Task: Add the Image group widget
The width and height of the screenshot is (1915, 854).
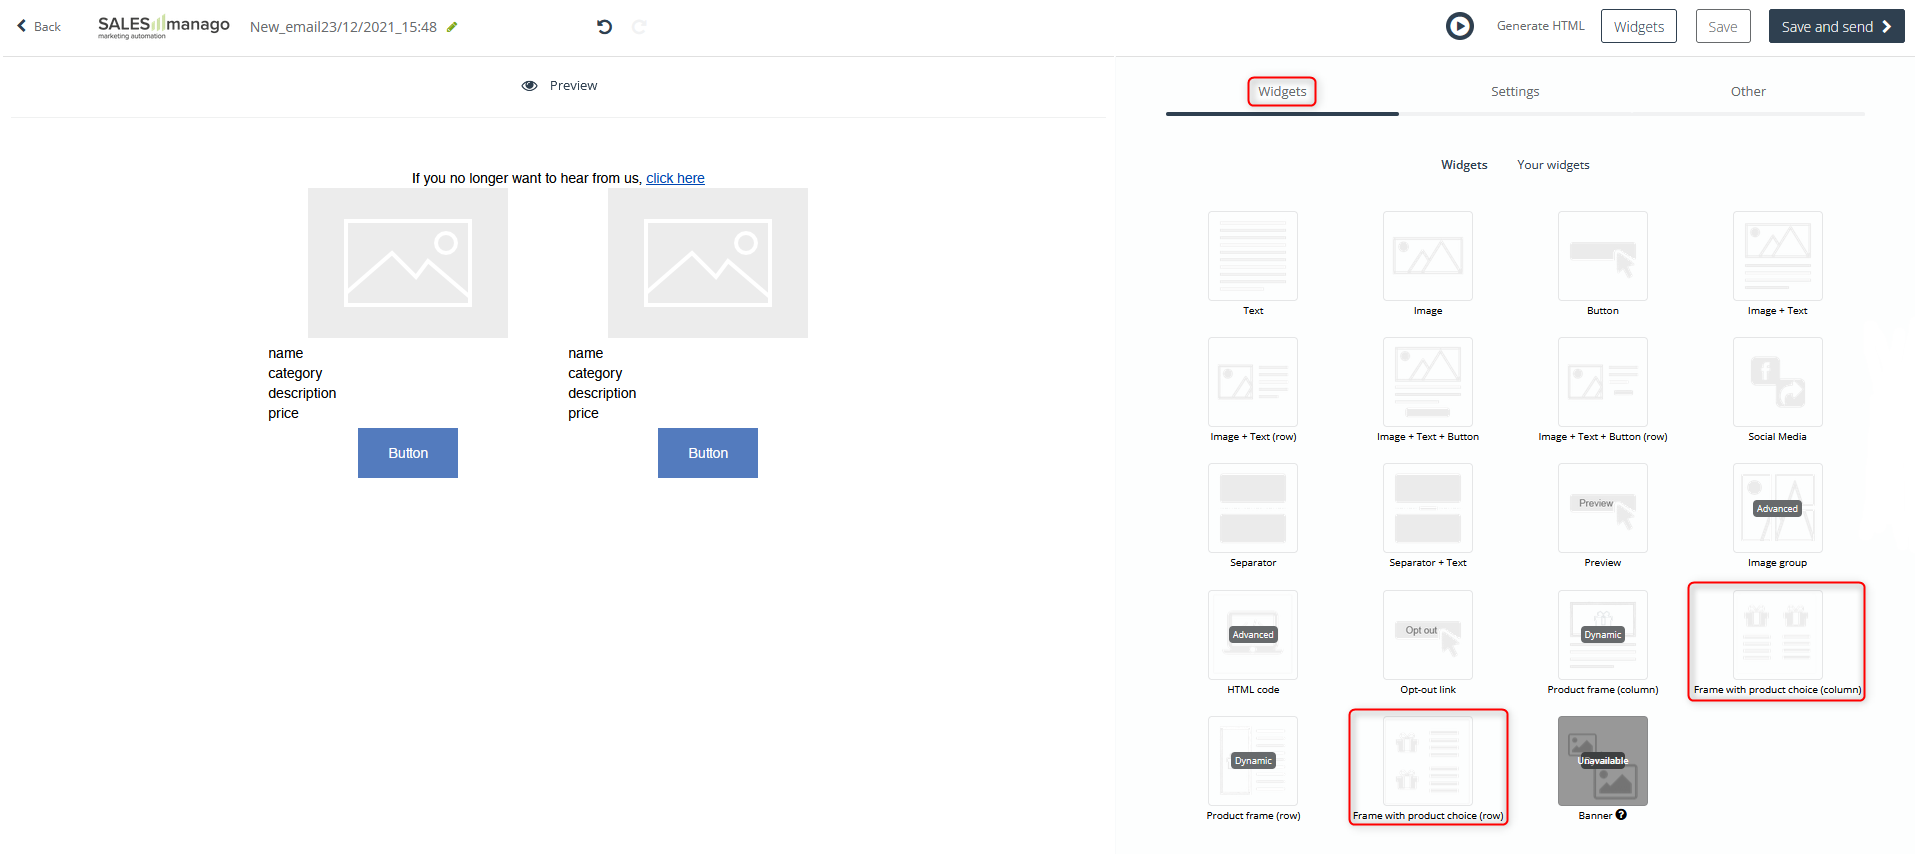Action: pos(1778,508)
